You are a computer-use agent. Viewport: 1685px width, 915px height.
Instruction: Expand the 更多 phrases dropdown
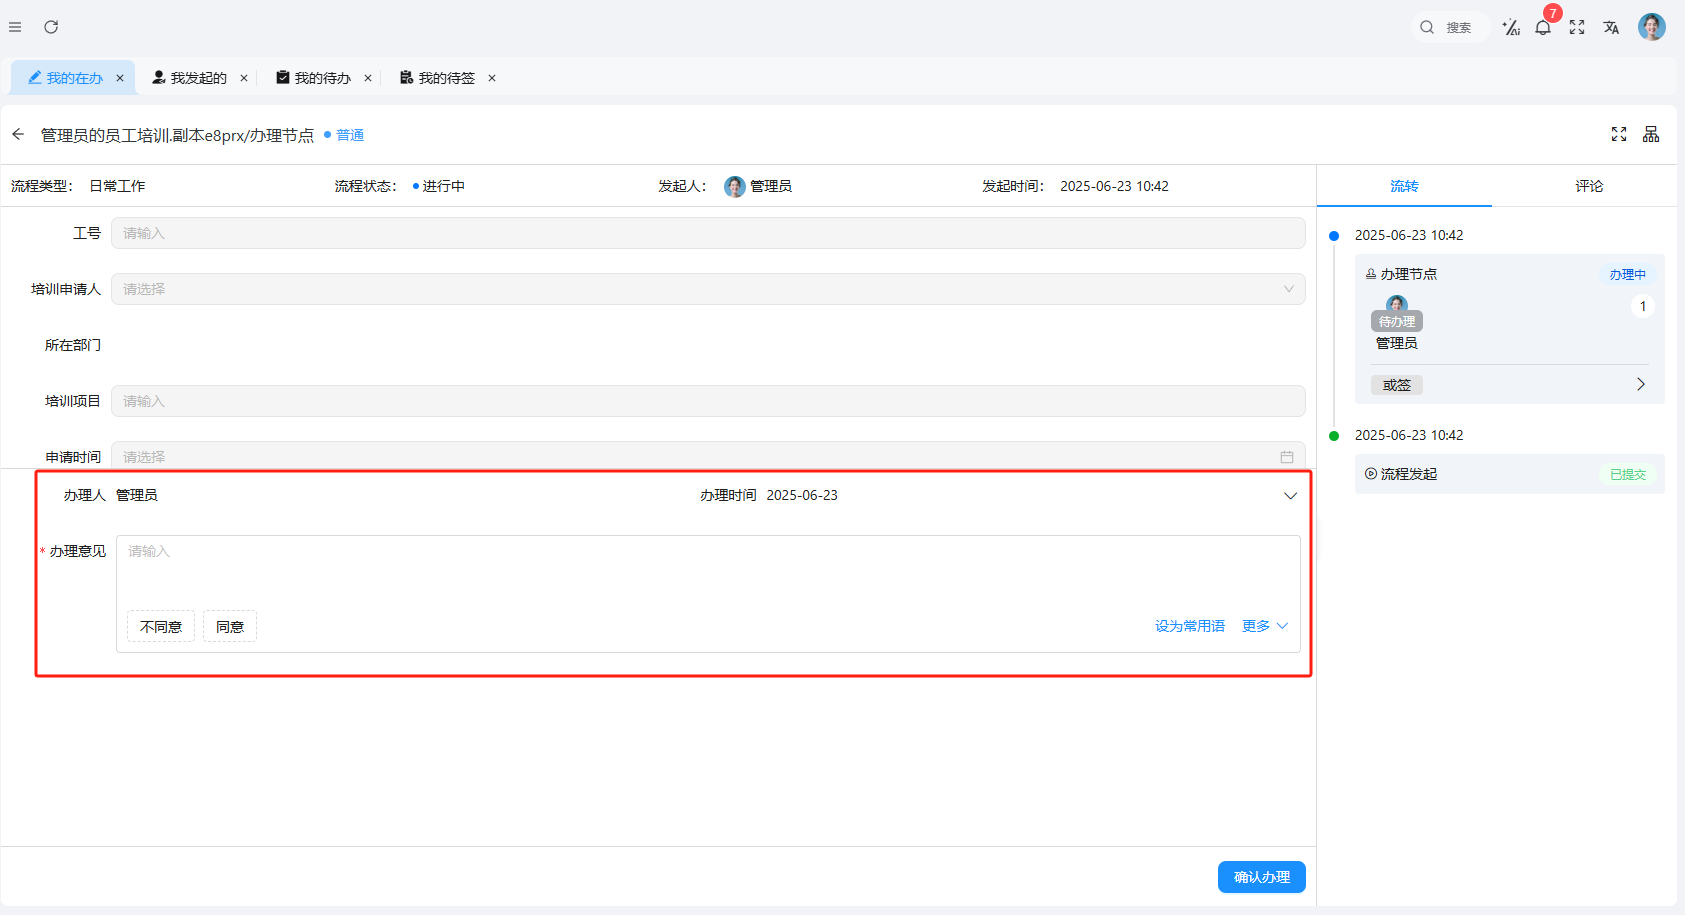[x=1265, y=626]
